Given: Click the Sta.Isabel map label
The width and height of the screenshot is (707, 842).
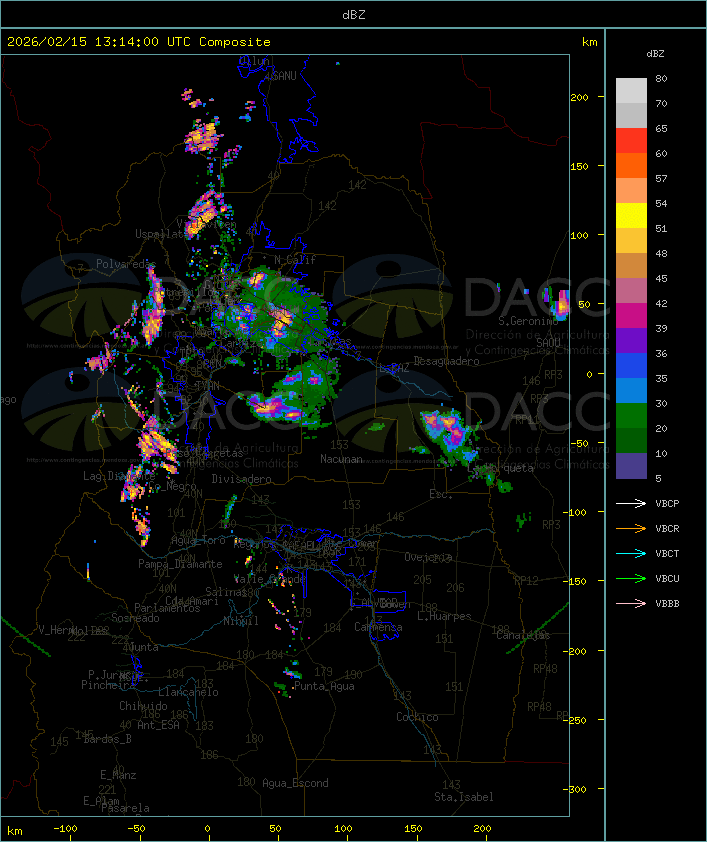Looking at the screenshot, I should [x=464, y=797].
